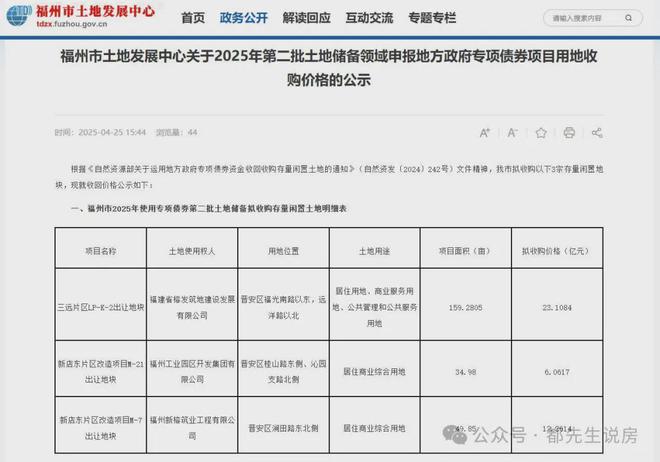660x462 pixels.
Task: Click the share icon
Action: pos(597,133)
